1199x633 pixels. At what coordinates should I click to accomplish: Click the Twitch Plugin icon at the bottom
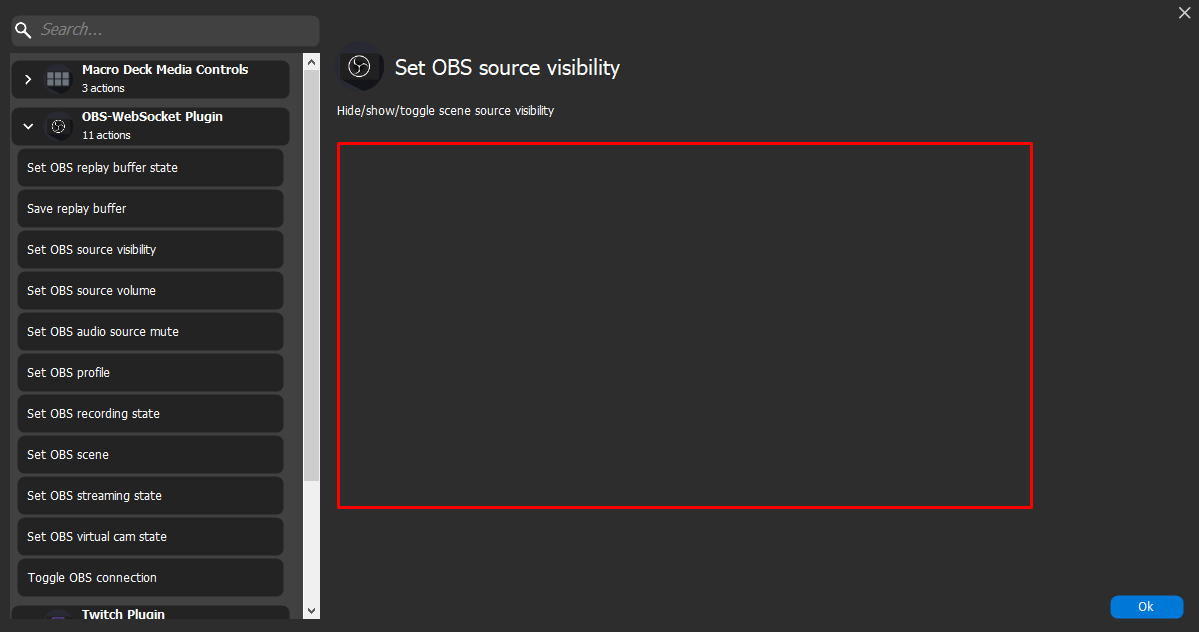pyautogui.click(x=58, y=615)
